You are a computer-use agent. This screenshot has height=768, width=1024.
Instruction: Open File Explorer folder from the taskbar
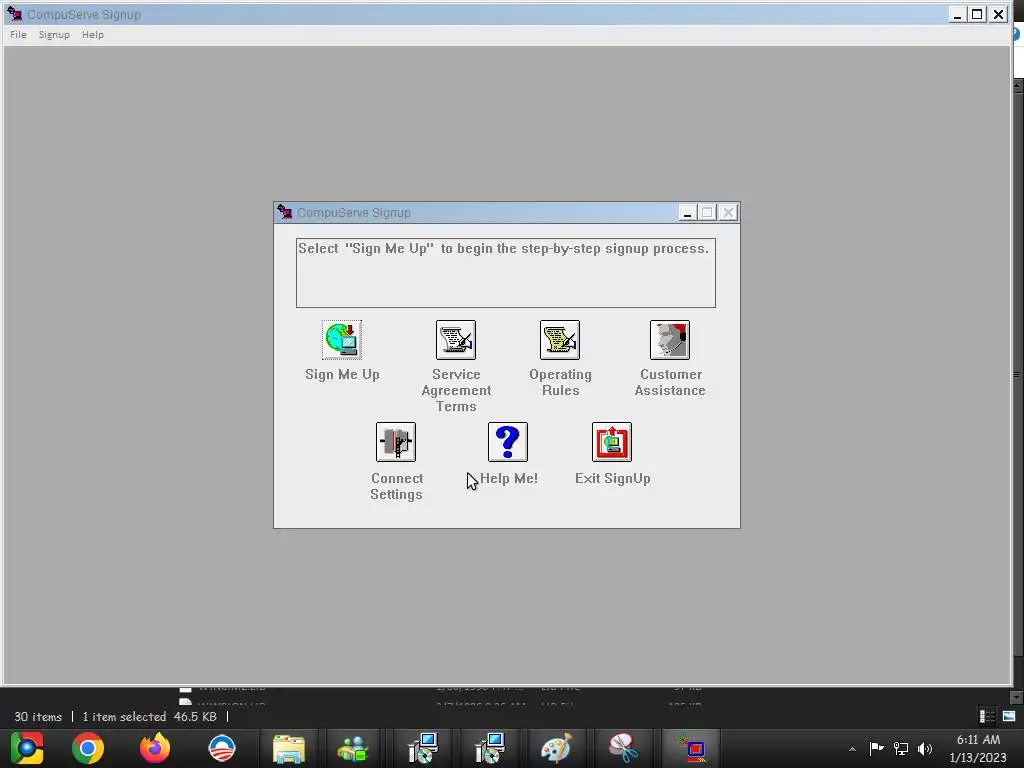coord(288,748)
